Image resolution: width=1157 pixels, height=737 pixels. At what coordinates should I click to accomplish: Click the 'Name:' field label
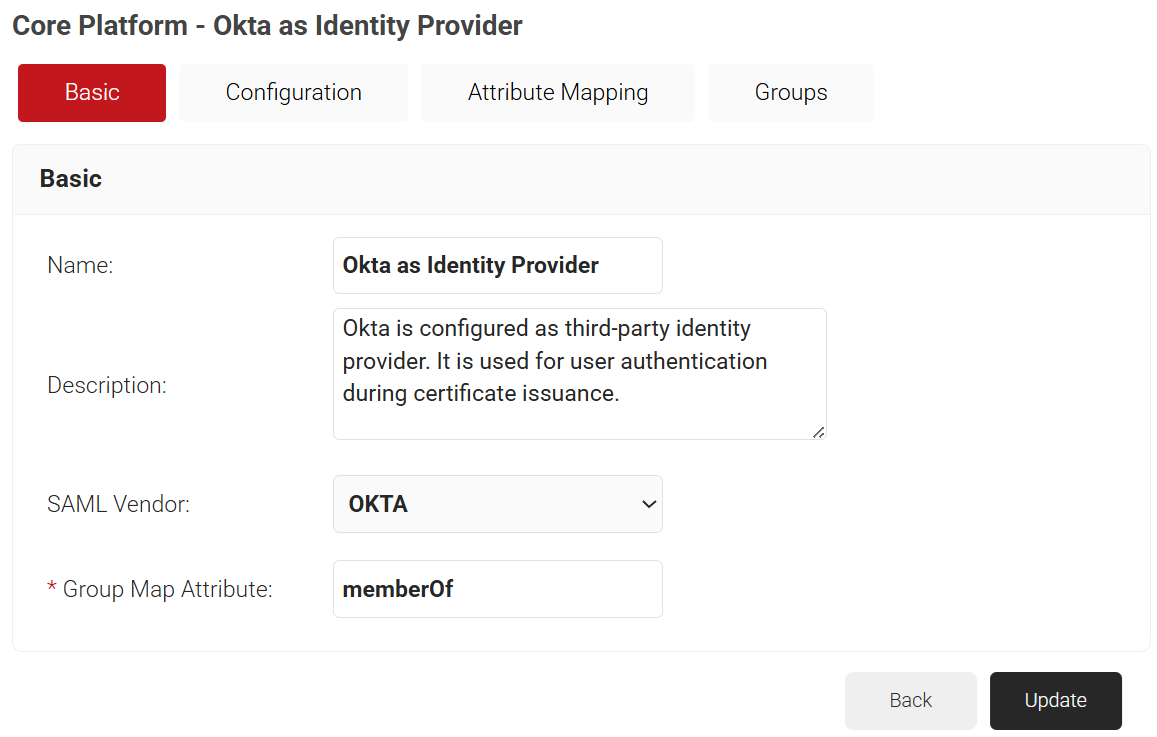tap(80, 266)
